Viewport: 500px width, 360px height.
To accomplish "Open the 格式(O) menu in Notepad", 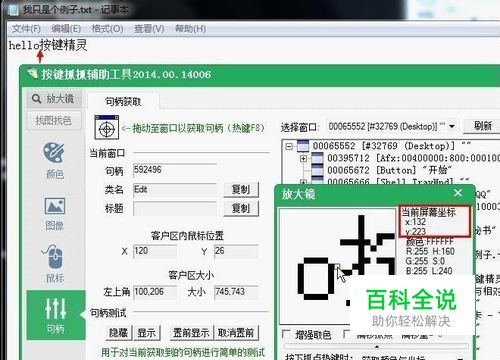I will click(x=107, y=29).
